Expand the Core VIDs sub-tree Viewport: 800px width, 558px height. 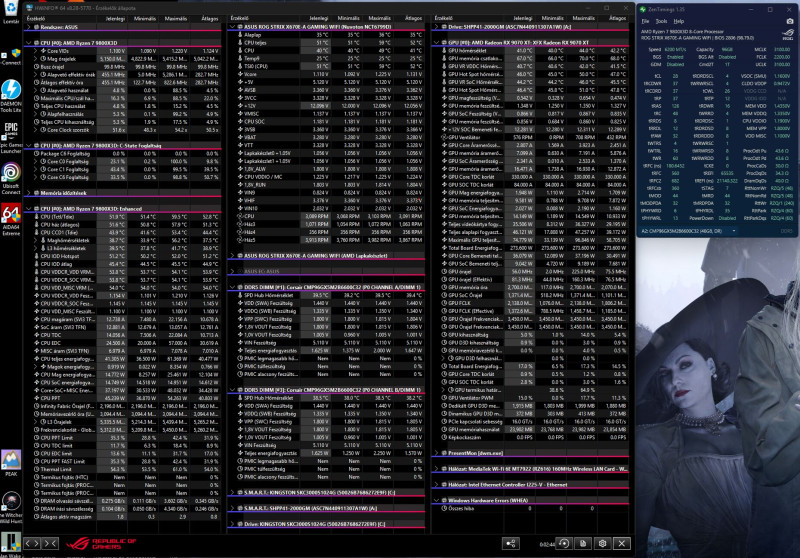pyautogui.click(x=36, y=51)
